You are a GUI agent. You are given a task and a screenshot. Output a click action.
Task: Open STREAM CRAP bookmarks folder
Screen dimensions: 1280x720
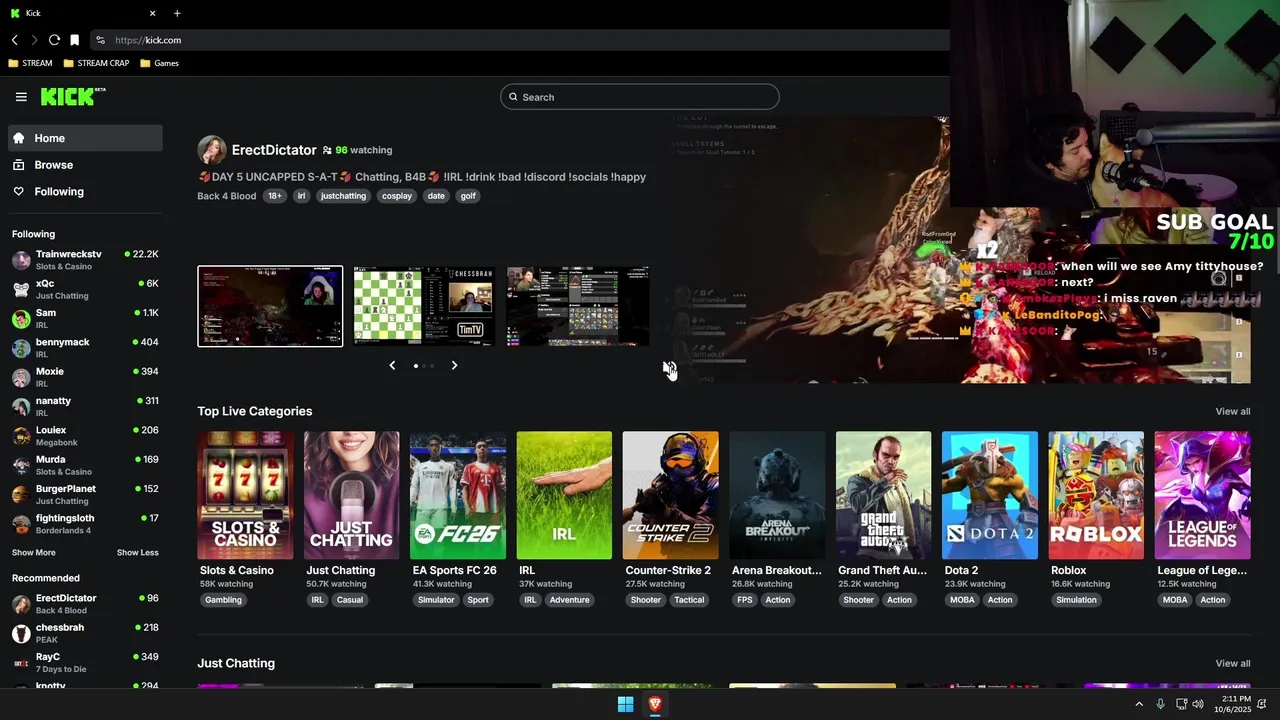pyautogui.click(x=96, y=63)
